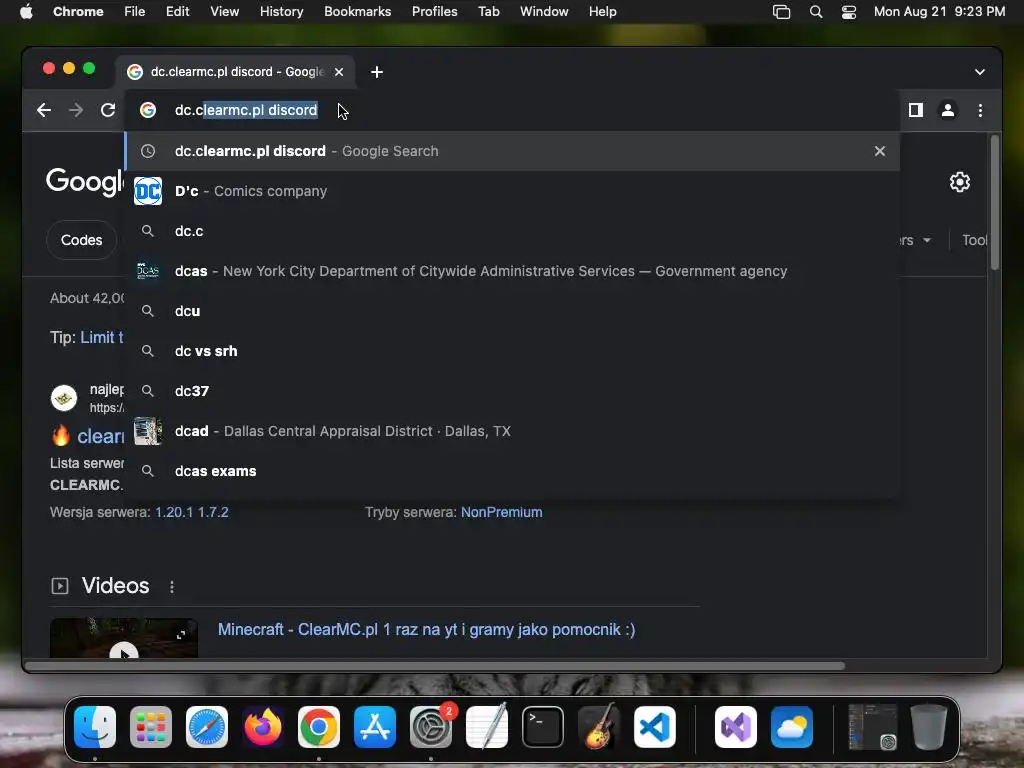Open the 1.20.1 1.7.2 server version link
Image resolution: width=1024 pixels, height=768 pixels.
(x=191, y=512)
